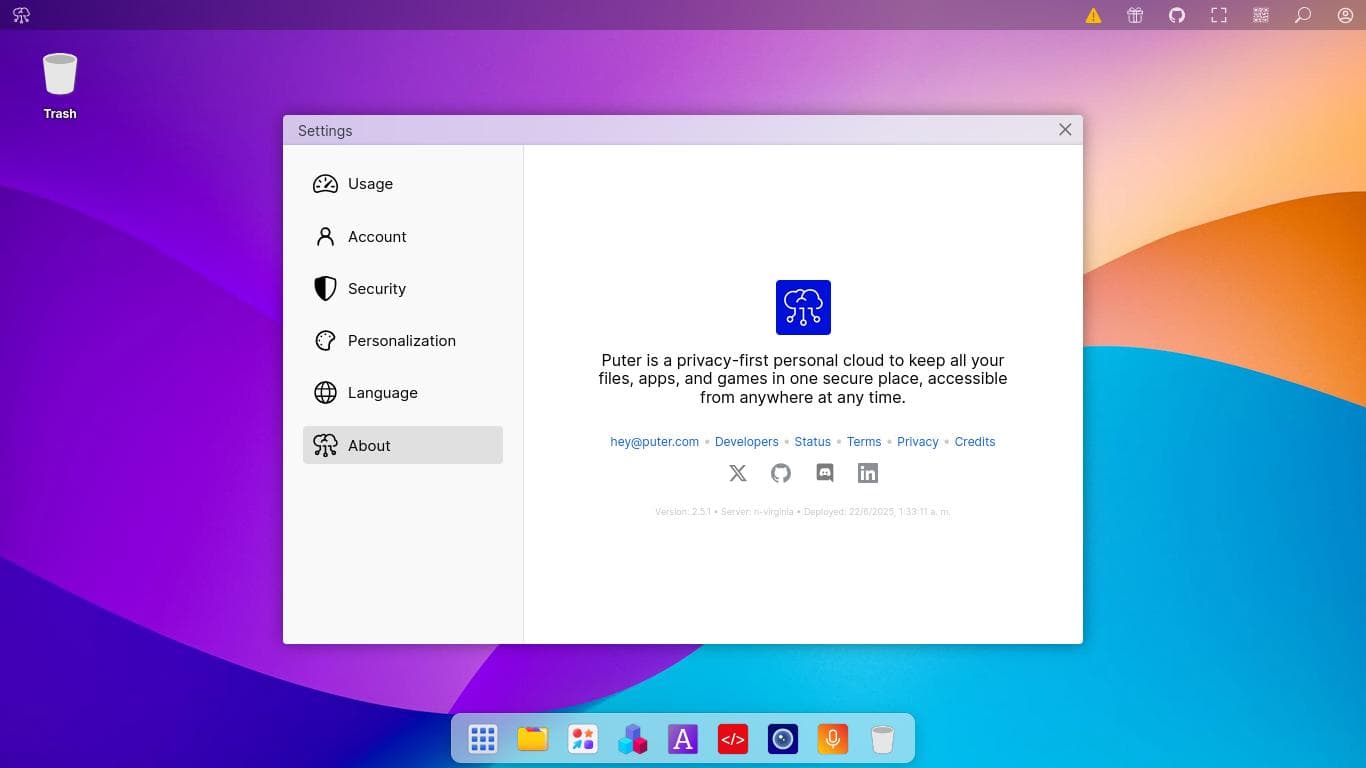Launch the App Center dock icon

[583, 739]
